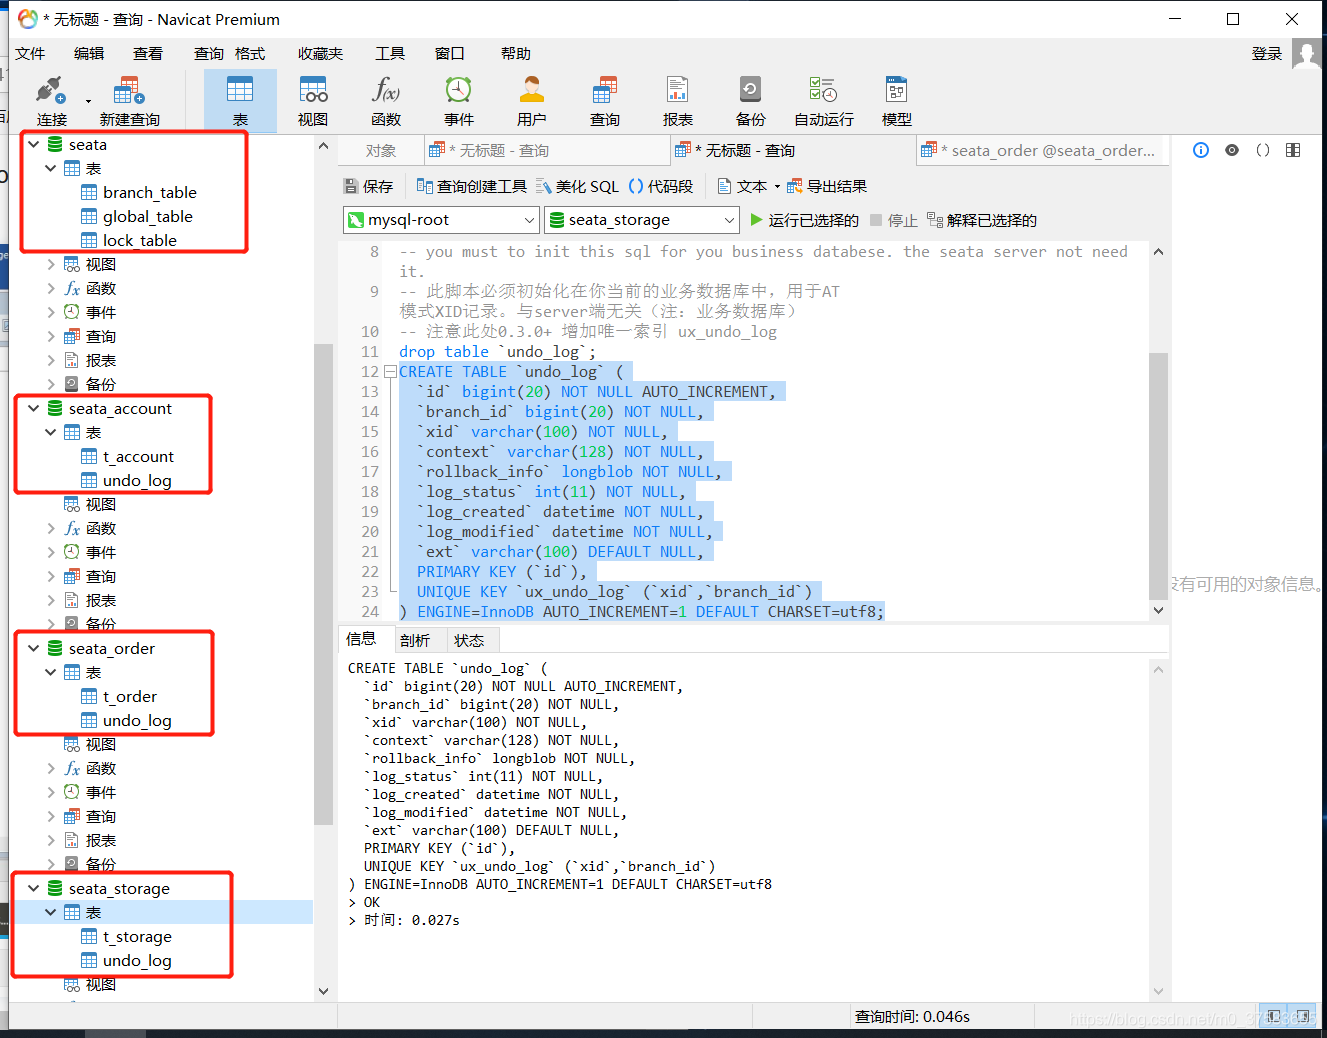Open the New Query dropdown arrow next to 连接
The height and width of the screenshot is (1038, 1327).
pyautogui.click(x=88, y=101)
